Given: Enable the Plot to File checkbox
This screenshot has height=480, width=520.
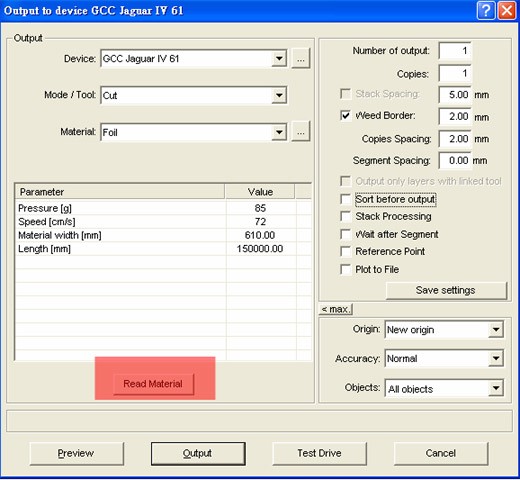Looking at the screenshot, I should (345, 269).
